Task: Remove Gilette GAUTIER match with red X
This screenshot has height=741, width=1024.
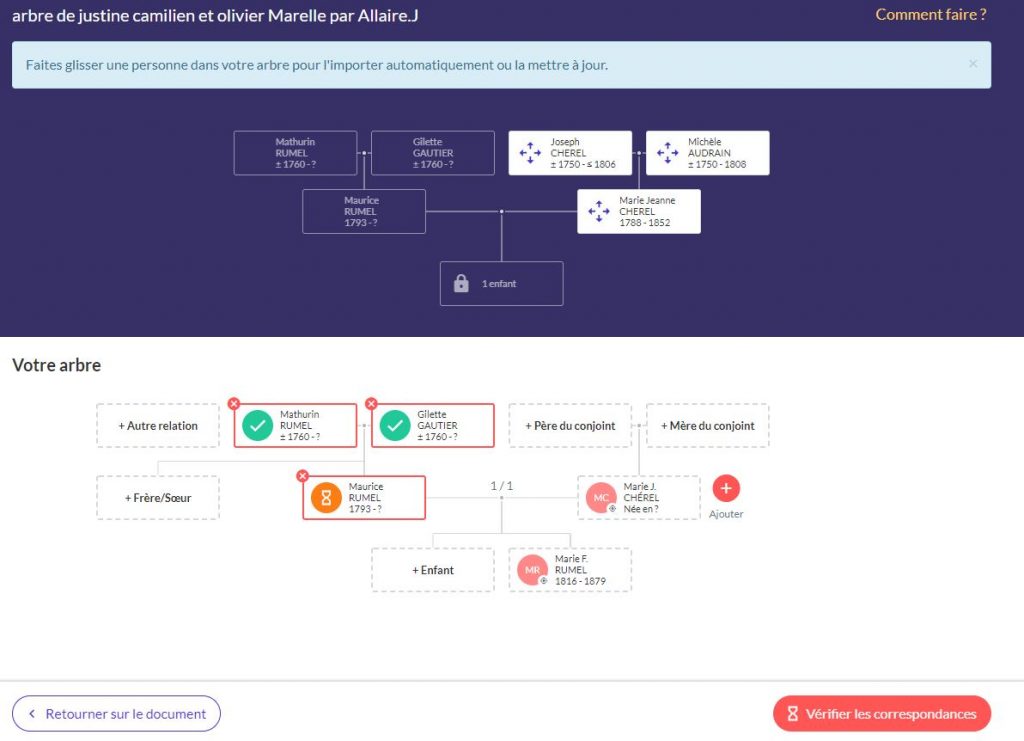Action: tap(371, 404)
